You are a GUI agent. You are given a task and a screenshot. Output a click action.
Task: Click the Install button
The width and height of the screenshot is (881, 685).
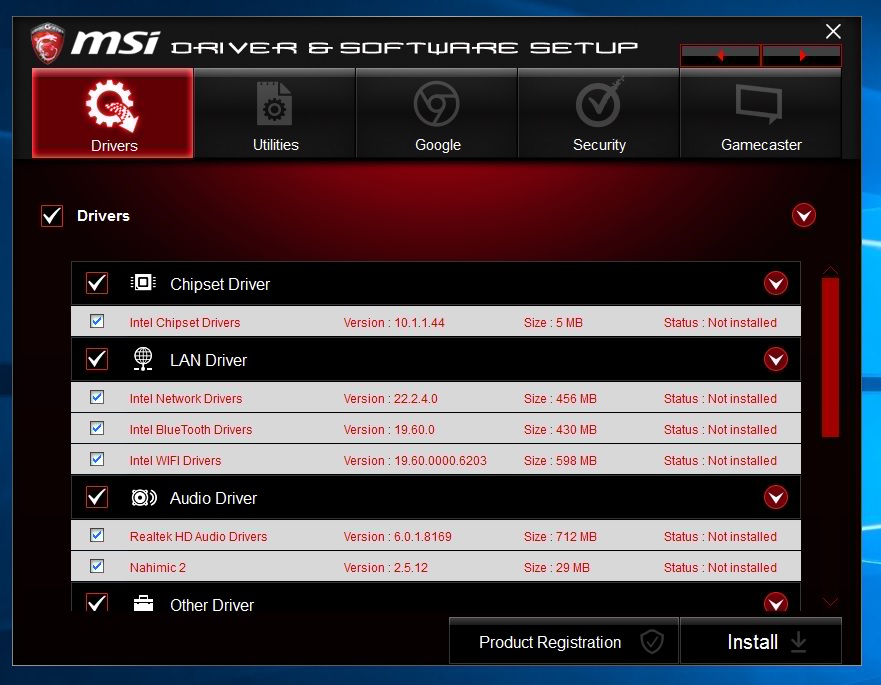click(x=761, y=642)
